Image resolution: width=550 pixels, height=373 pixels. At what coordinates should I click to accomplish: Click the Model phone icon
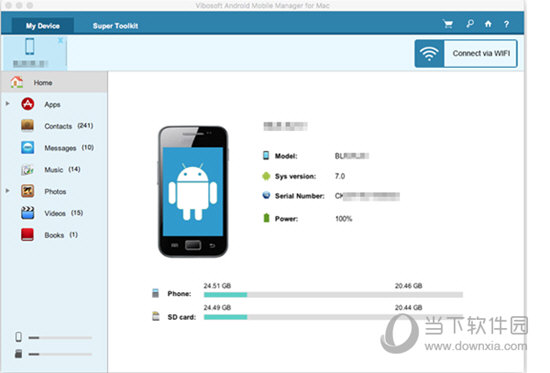266,155
